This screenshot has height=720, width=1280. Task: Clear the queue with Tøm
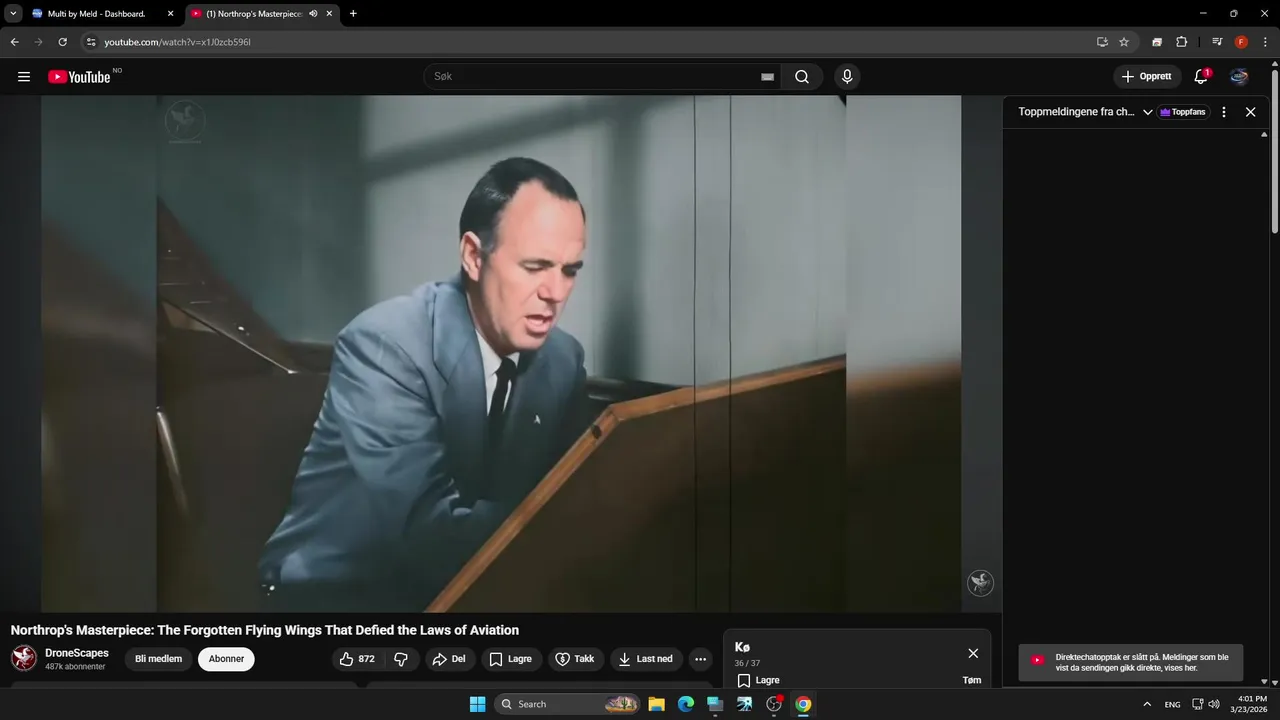[972, 680]
